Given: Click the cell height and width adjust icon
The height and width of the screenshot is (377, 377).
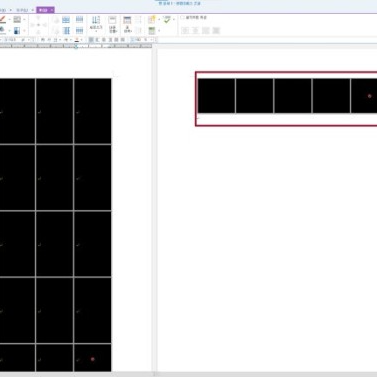Looking at the screenshot, I should tap(96, 24).
